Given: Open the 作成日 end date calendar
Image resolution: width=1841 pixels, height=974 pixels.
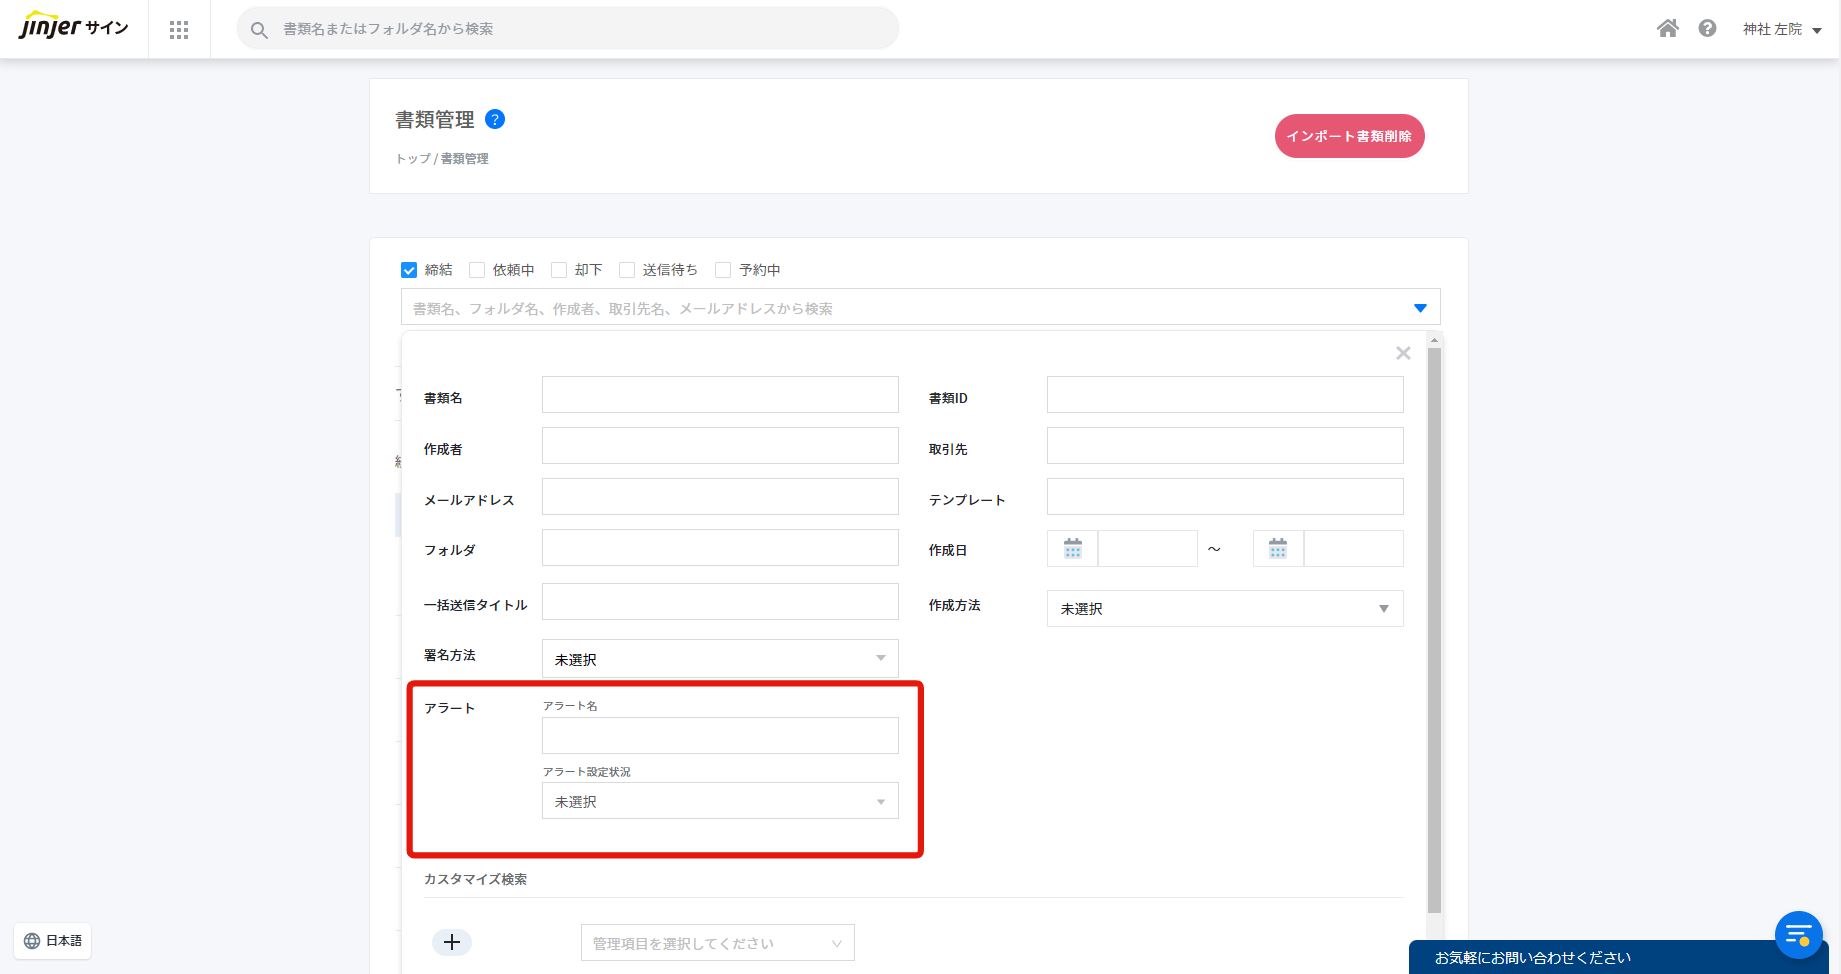Looking at the screenshot, I should point(1278,549).
